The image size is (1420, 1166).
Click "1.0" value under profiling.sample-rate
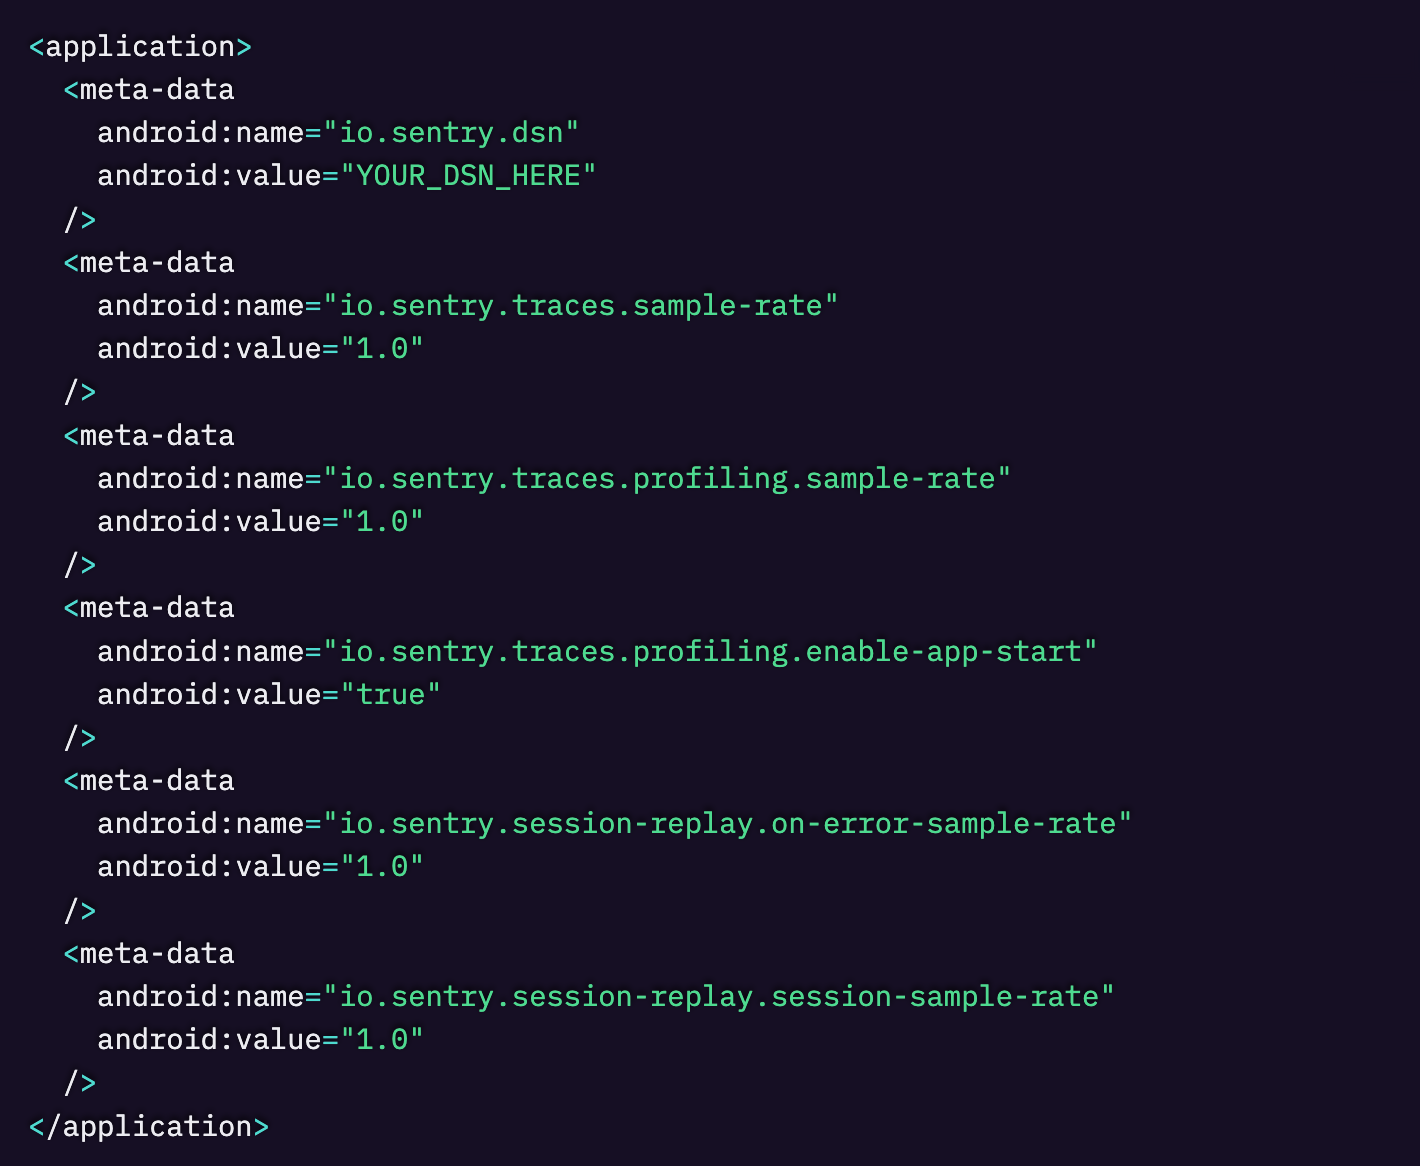382,522
